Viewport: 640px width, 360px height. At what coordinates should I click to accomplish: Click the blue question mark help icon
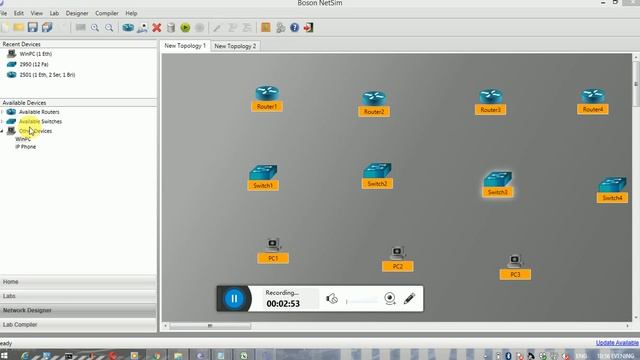(x=294, y=27)
